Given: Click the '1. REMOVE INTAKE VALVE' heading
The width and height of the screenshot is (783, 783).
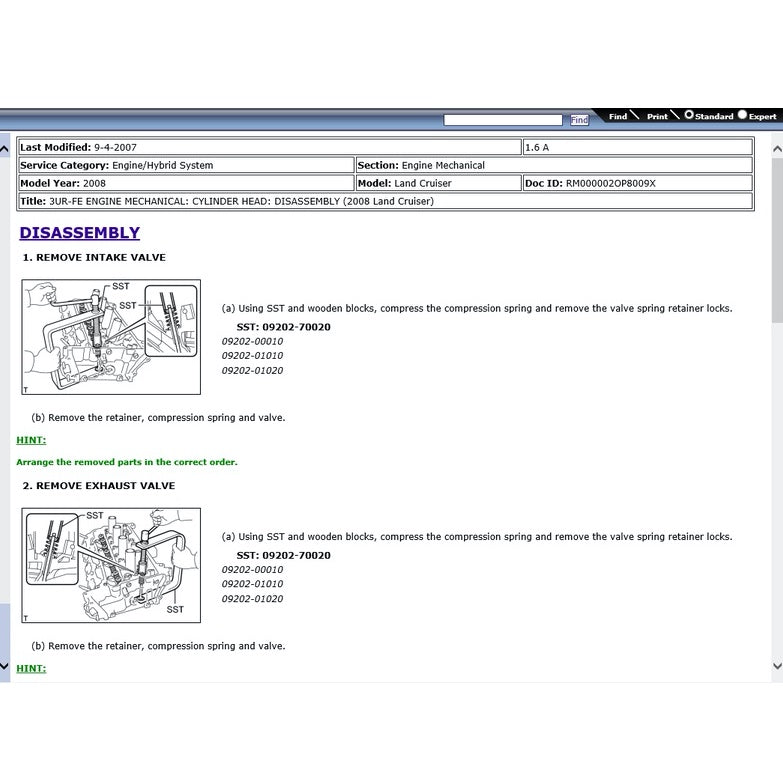Looking at the screenshot, I should coord(94,258).
